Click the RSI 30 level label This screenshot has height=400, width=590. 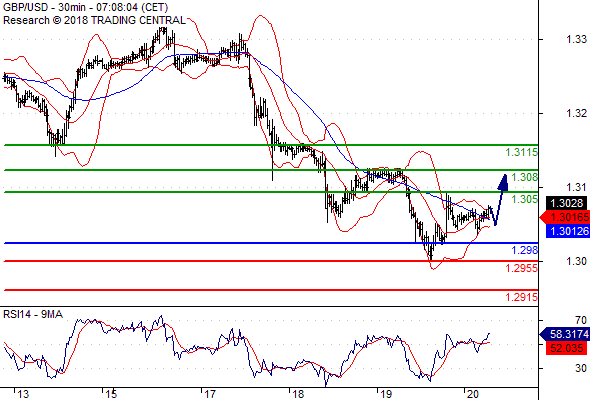(x=581, y=368)
